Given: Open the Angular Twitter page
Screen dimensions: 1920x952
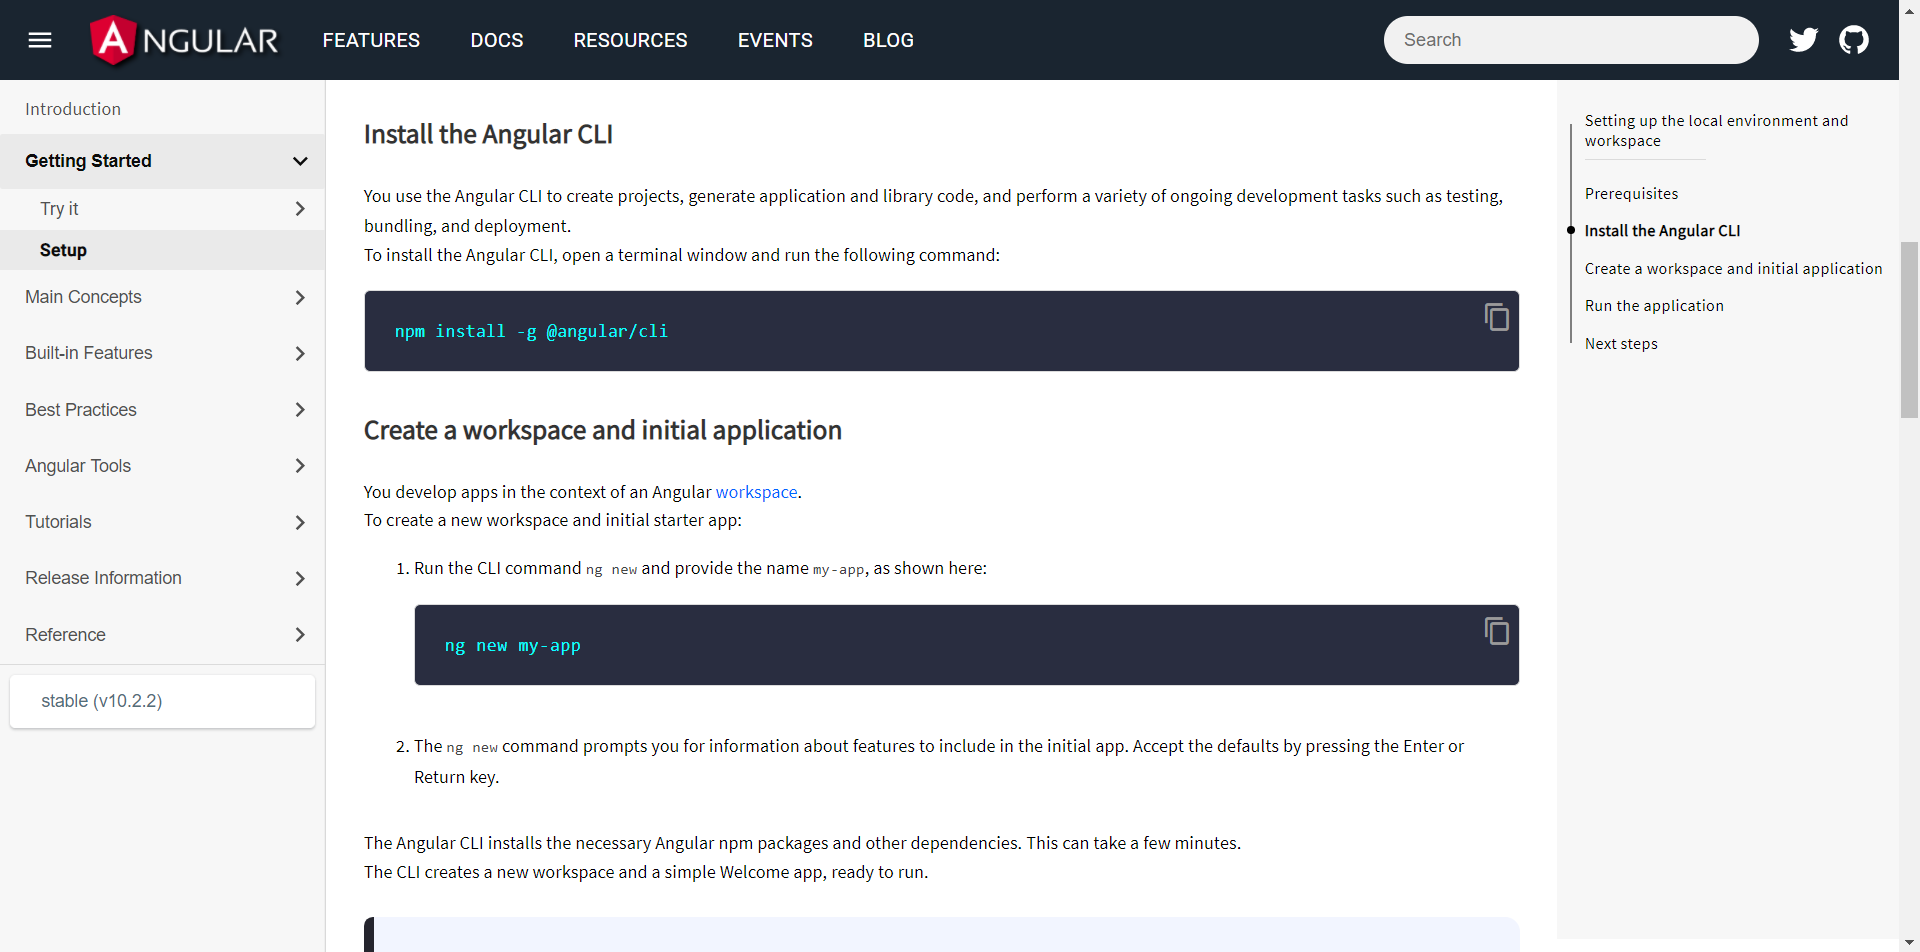Looking at the screenshot, I should point(1803,40).
